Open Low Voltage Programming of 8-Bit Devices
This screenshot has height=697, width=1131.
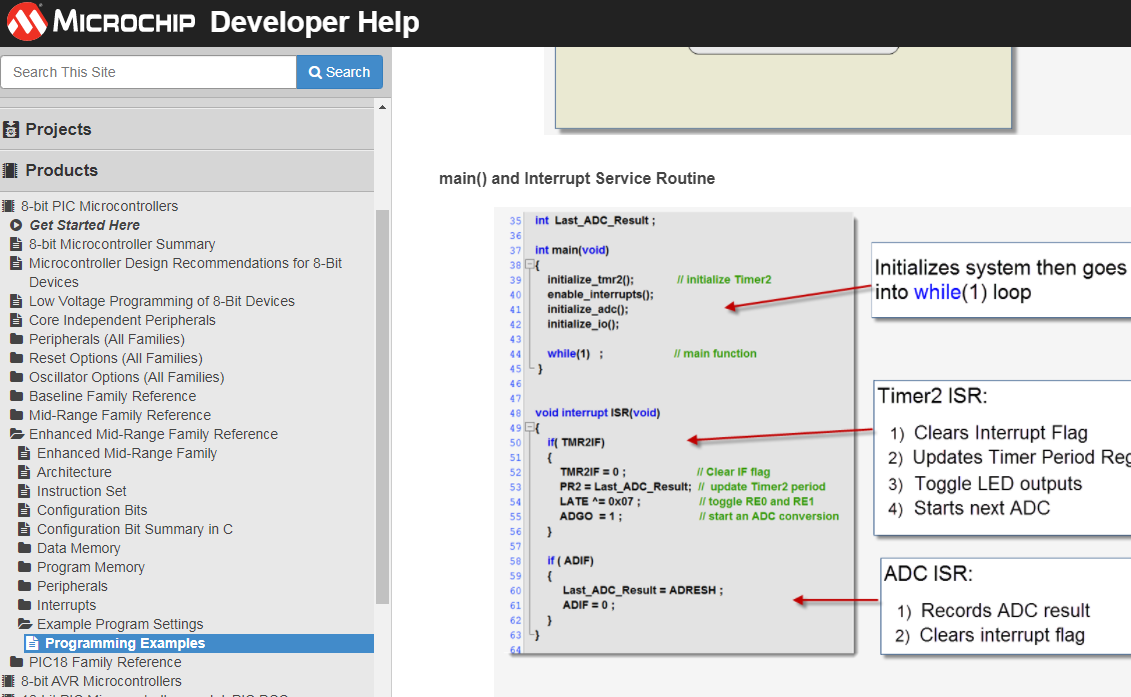coord(162,301)
